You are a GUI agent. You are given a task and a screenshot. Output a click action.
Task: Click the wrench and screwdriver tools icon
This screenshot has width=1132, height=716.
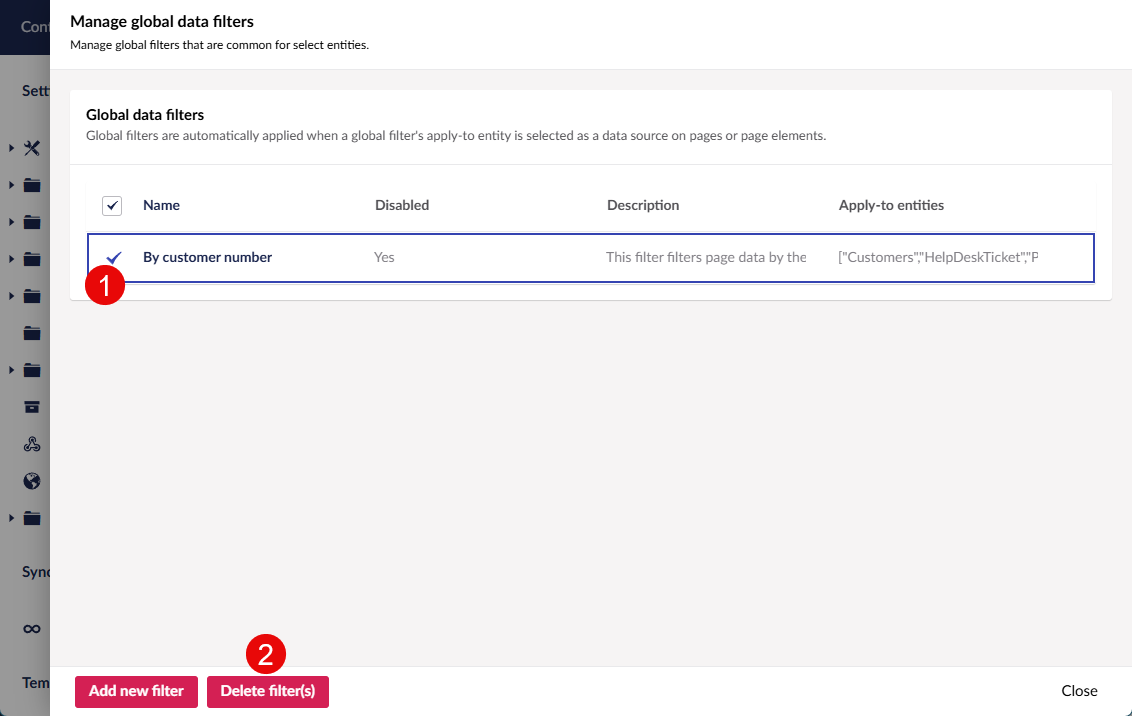point(32,148)
